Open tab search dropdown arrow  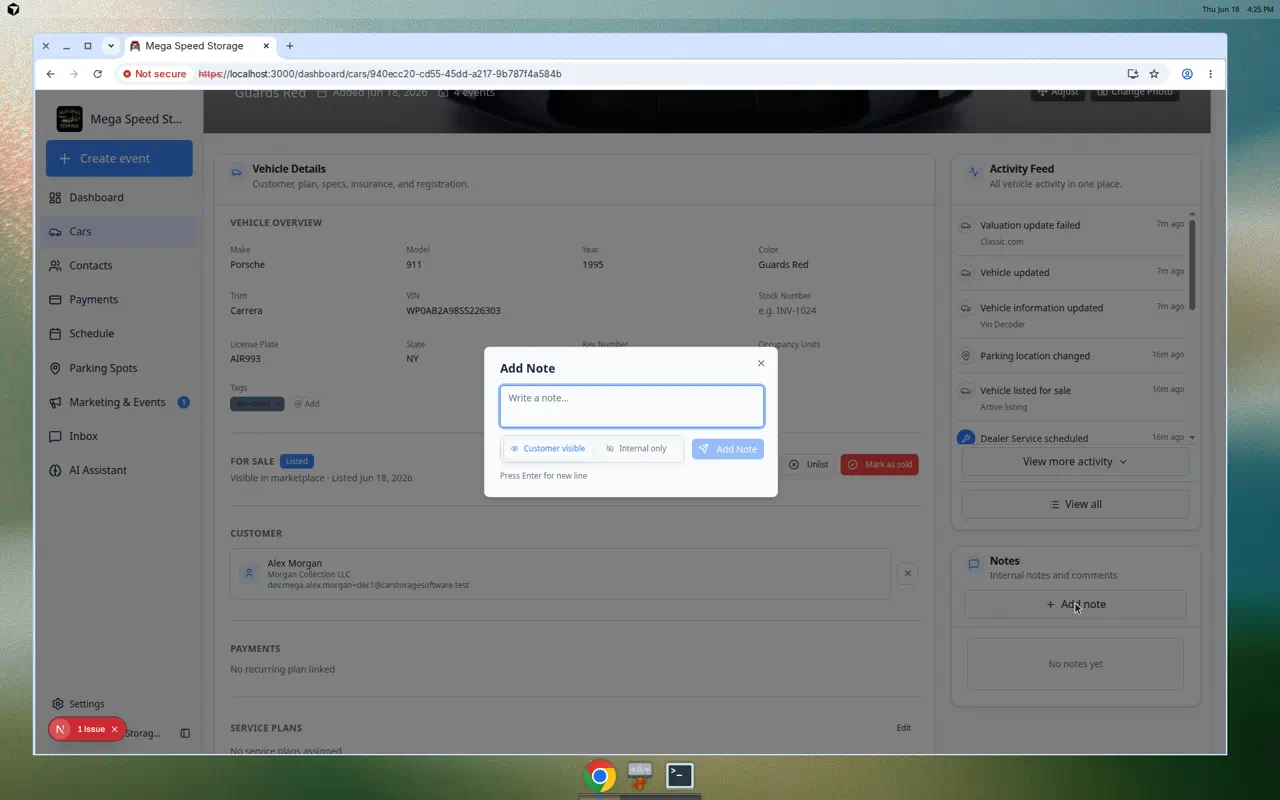click(x=111, y=46)
